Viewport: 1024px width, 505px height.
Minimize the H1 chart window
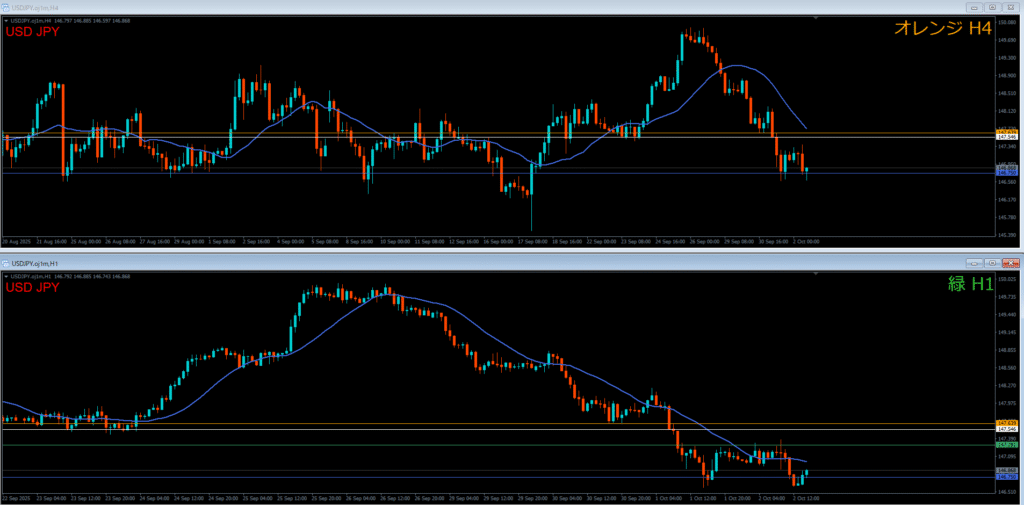click(976, 263)
